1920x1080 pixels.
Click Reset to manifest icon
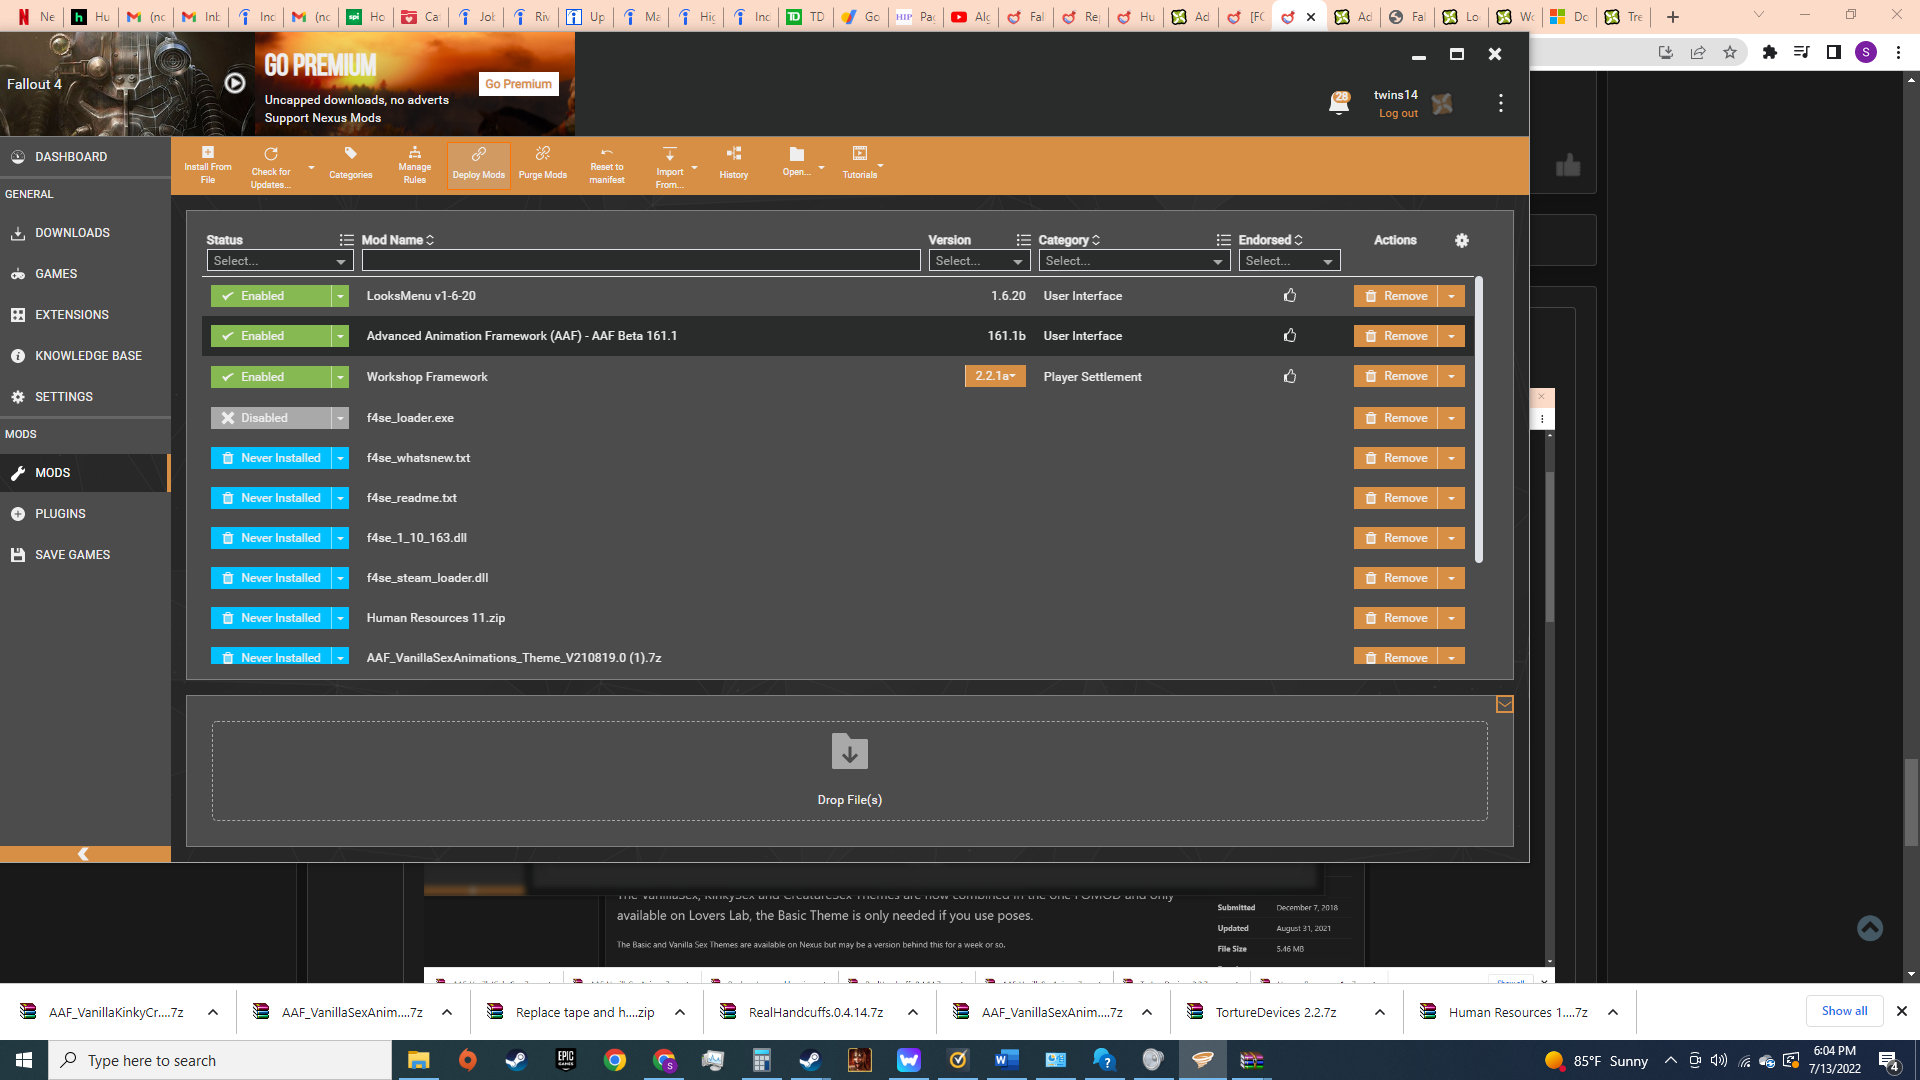click(607, 165)
